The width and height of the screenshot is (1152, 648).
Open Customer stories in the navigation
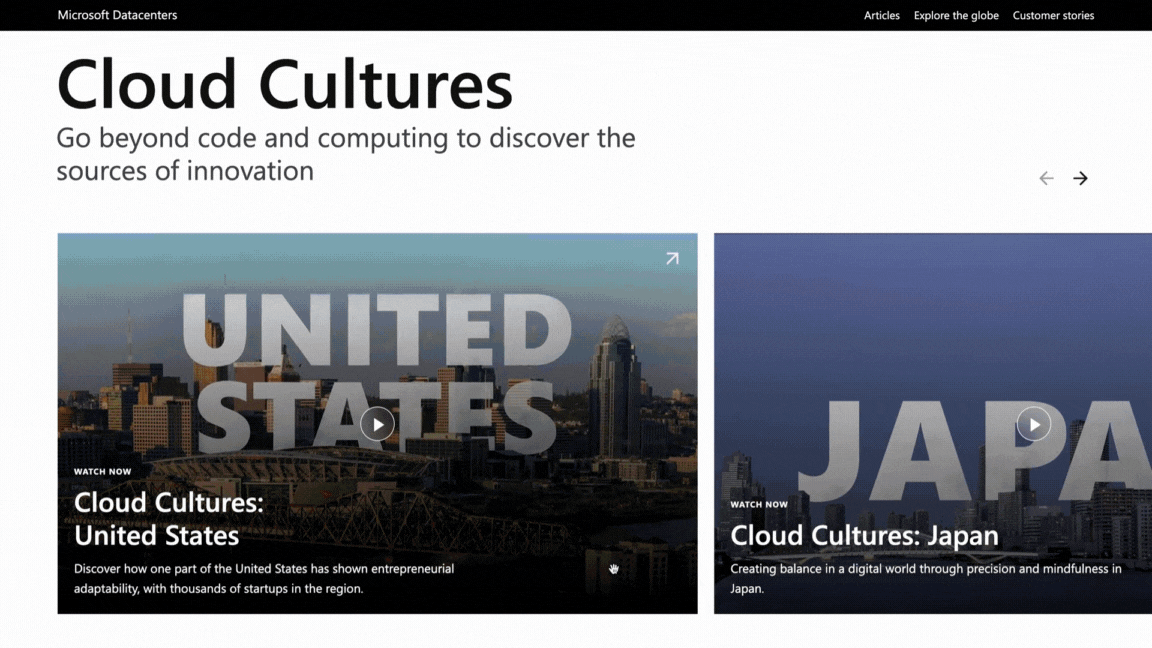1053,15
